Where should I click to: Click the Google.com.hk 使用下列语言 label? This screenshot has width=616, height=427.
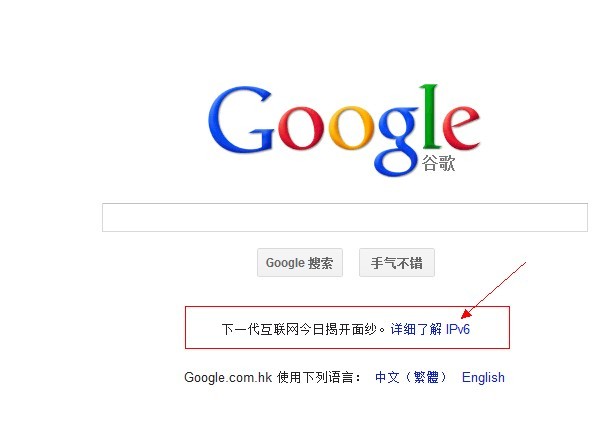pyautogui.click(x=272, y=378)
